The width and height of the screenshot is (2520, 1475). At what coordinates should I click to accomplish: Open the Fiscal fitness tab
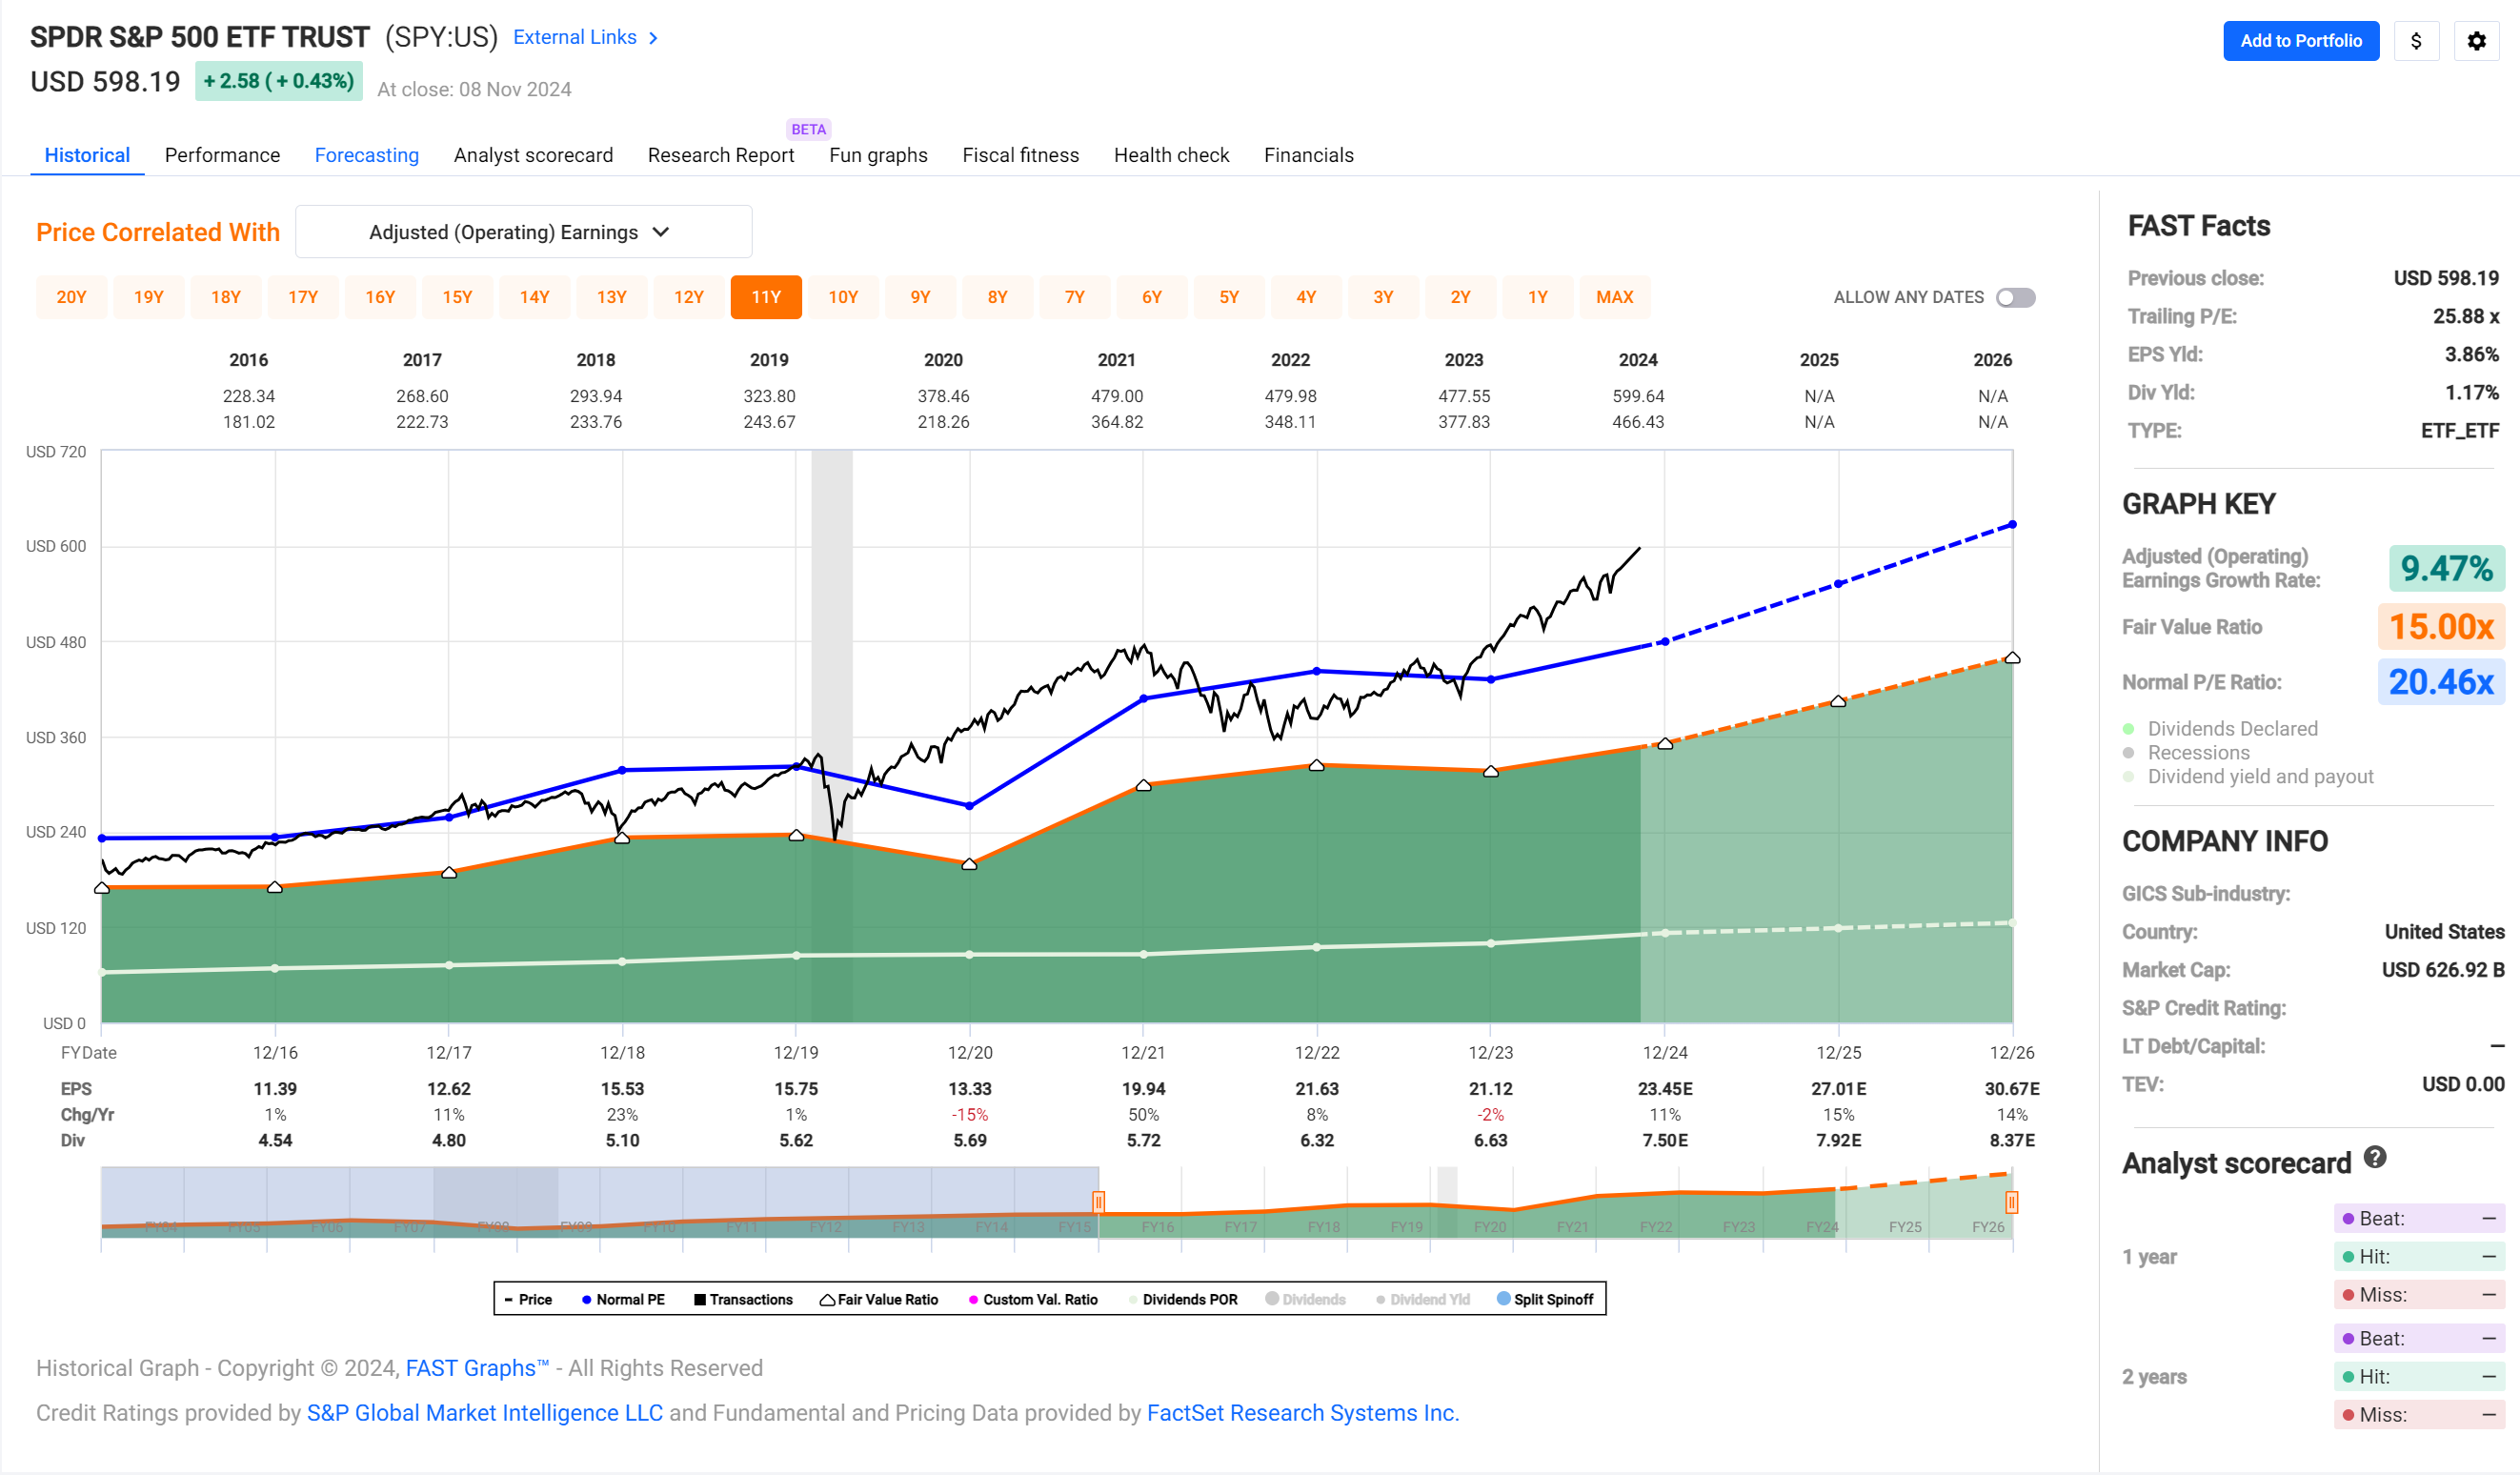[x=1020, y=155]
